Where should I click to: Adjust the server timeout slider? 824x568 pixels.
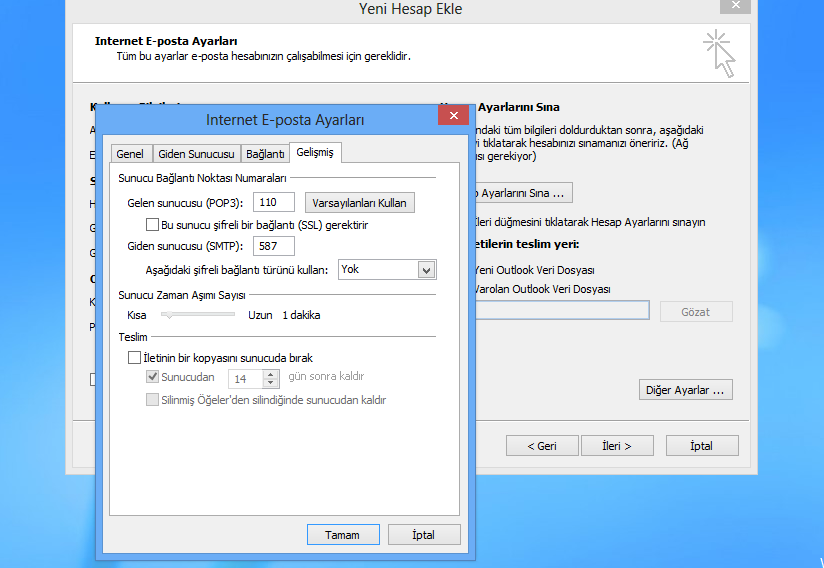(169, 315)
